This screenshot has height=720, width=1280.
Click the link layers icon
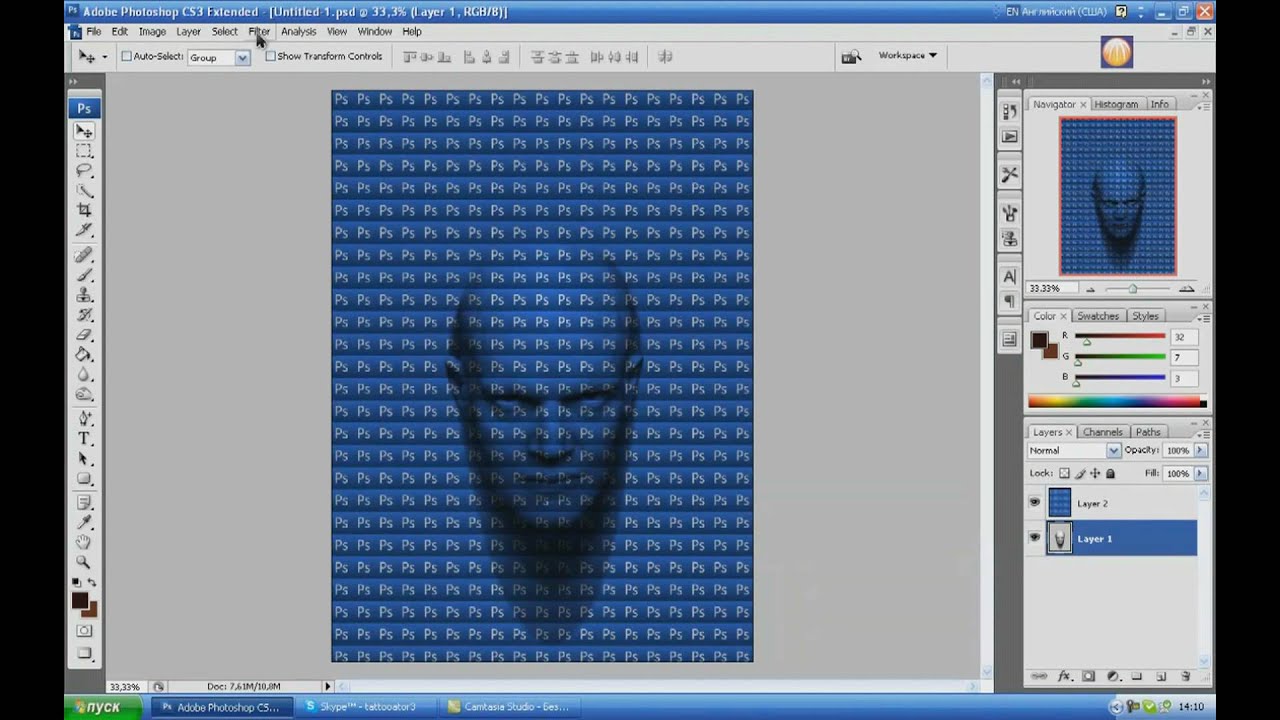1039,677
